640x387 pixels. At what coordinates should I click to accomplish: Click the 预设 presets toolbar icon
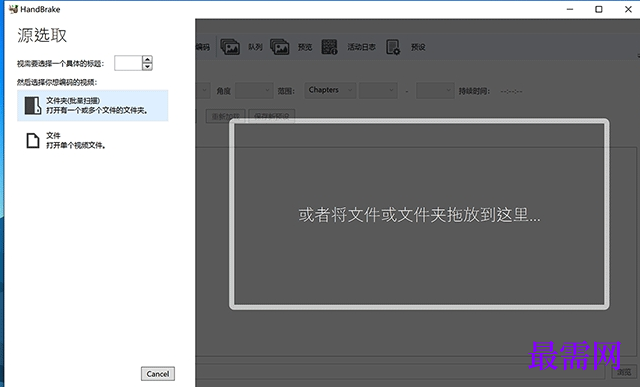[393, 47]
